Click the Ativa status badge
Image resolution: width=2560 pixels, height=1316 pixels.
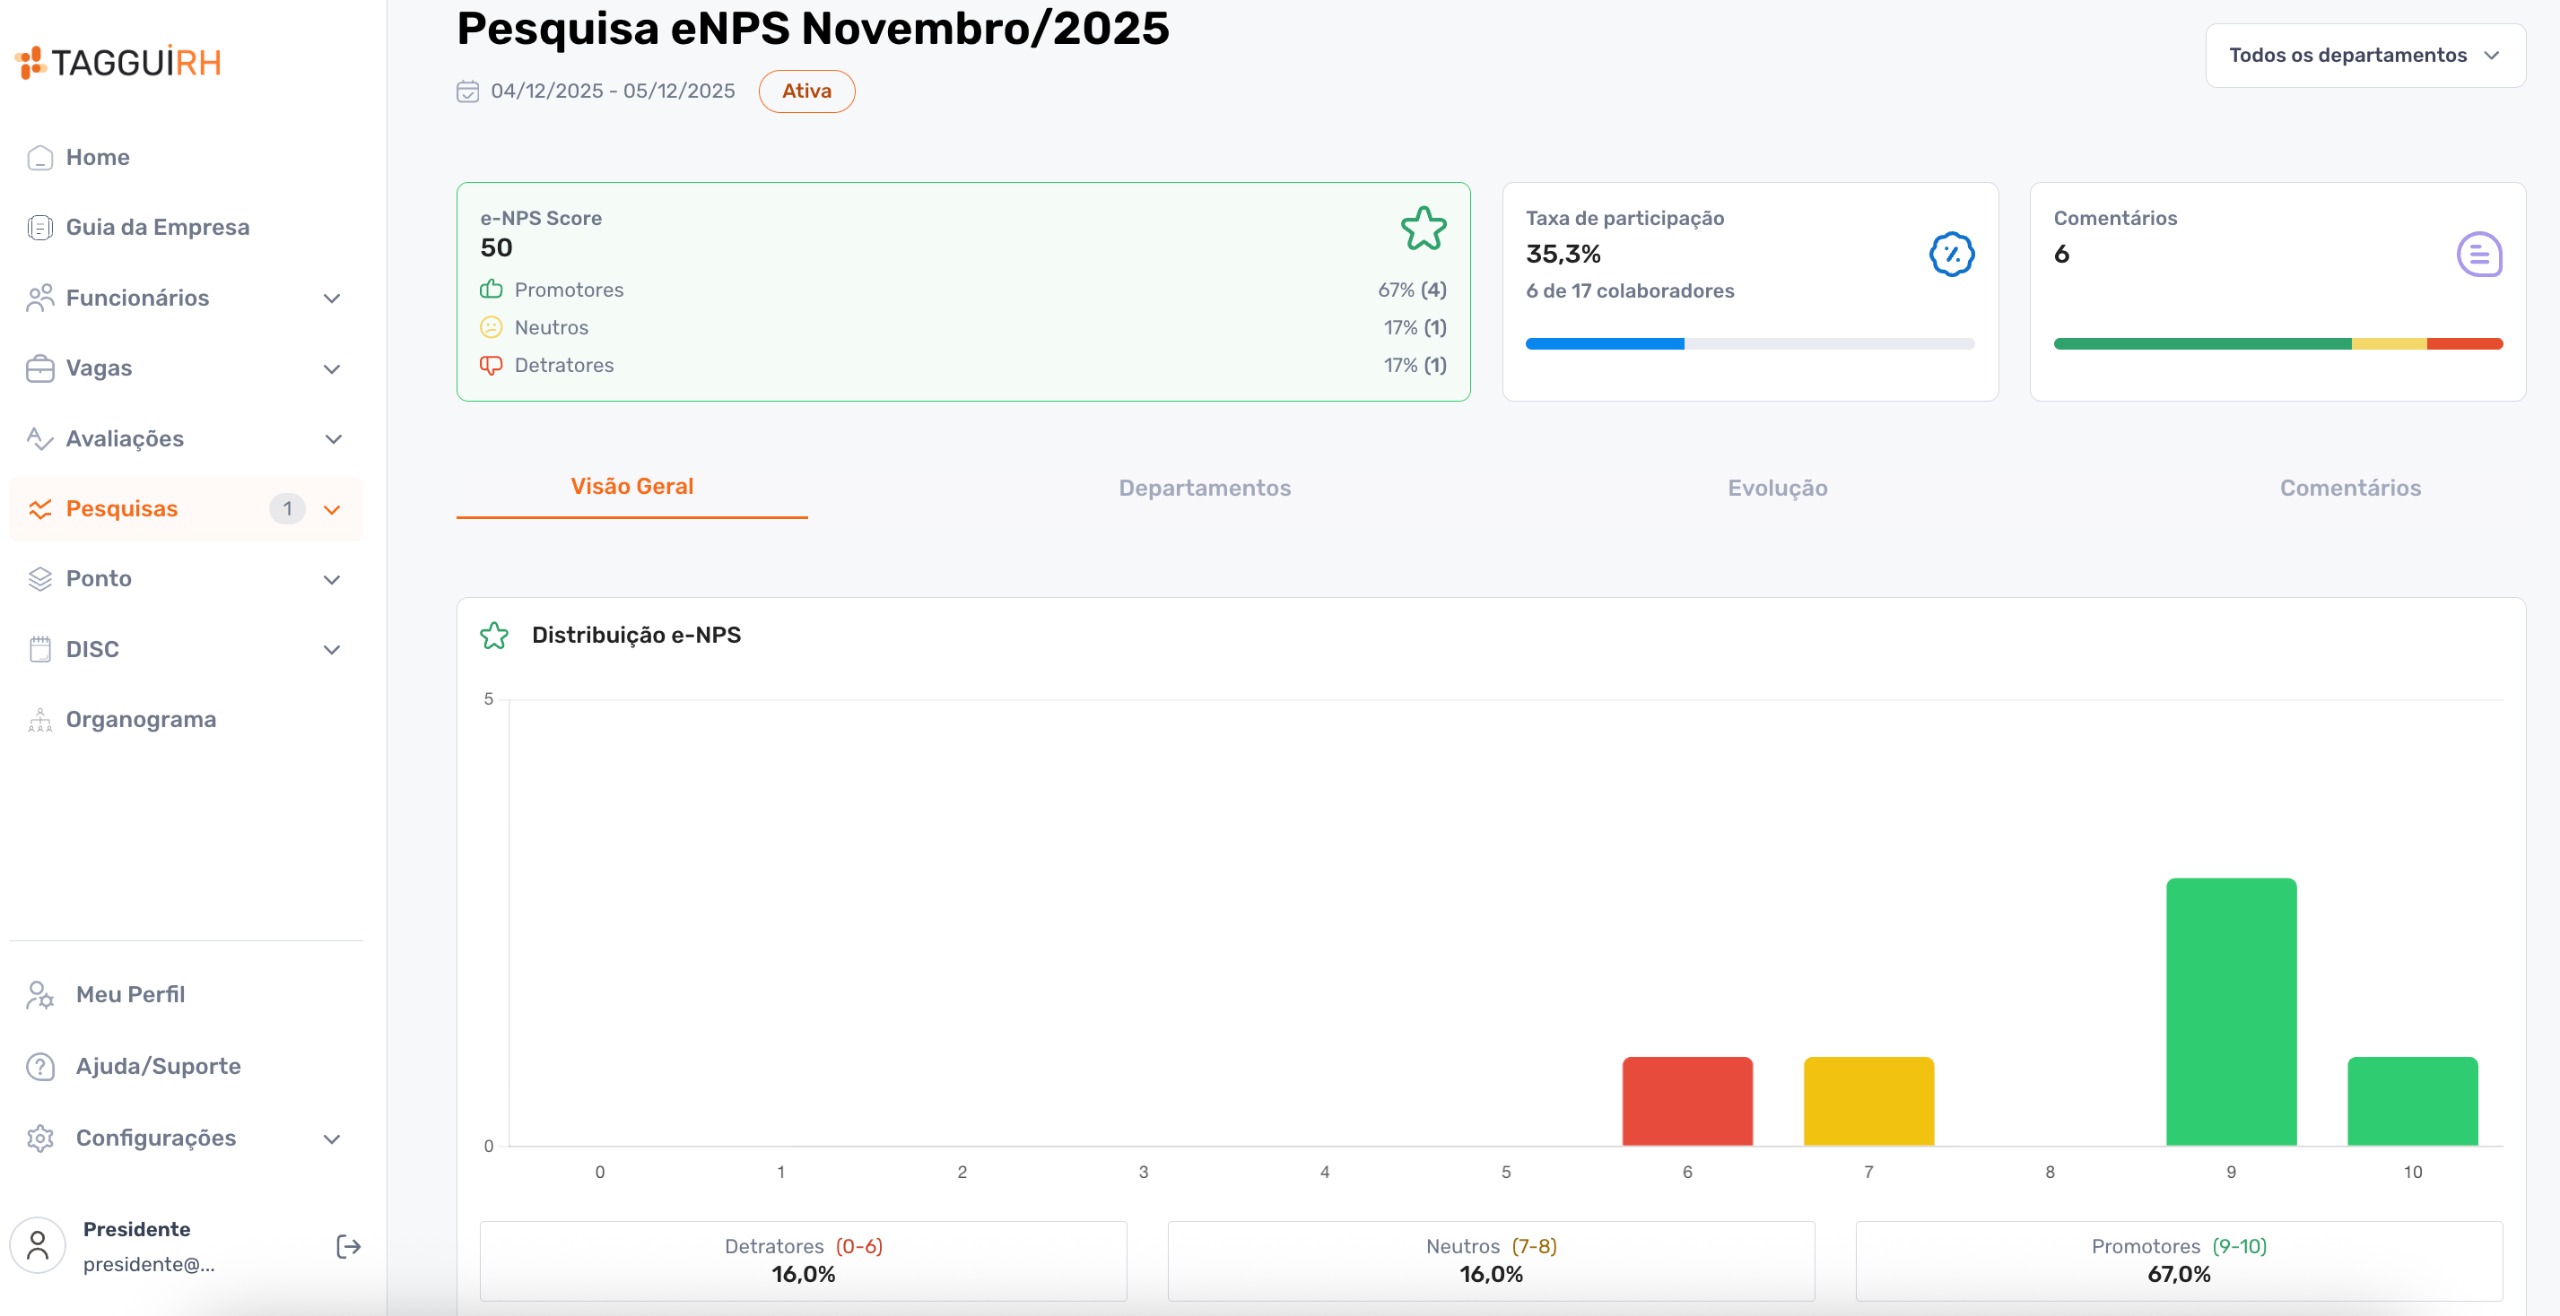[x=807, y=91]
